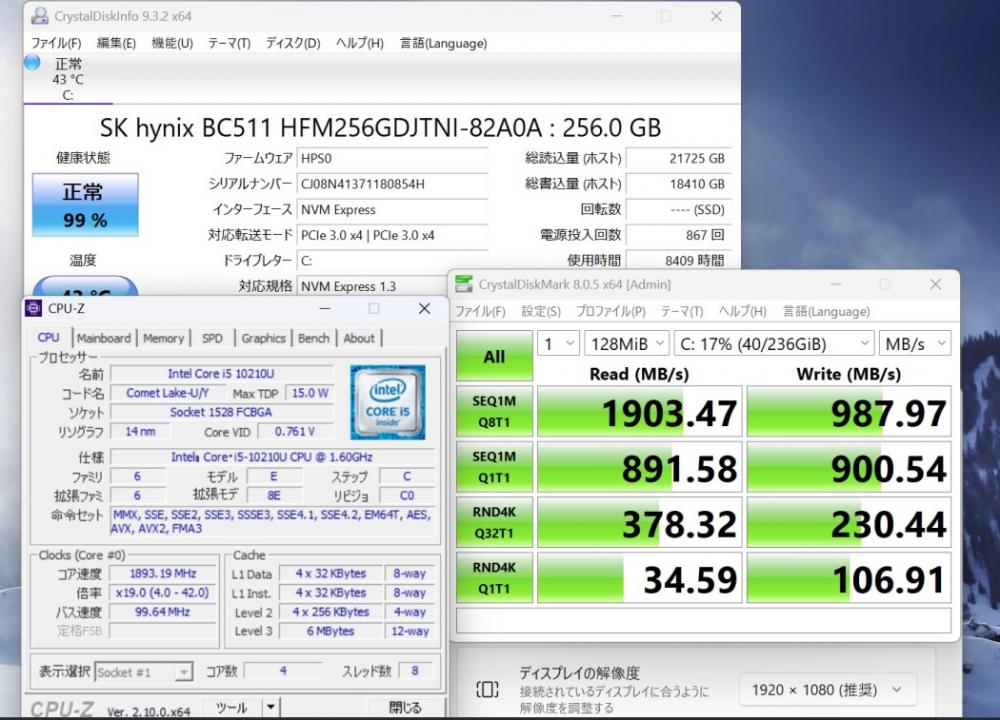
Task: Open テーマ(T) menu in CrystalDiskMark
Action: tap(682, 311)
